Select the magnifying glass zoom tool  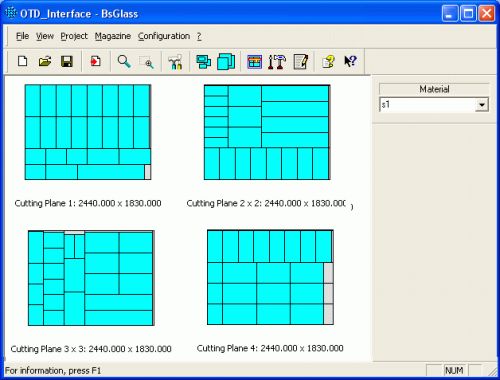coord(124,62)
